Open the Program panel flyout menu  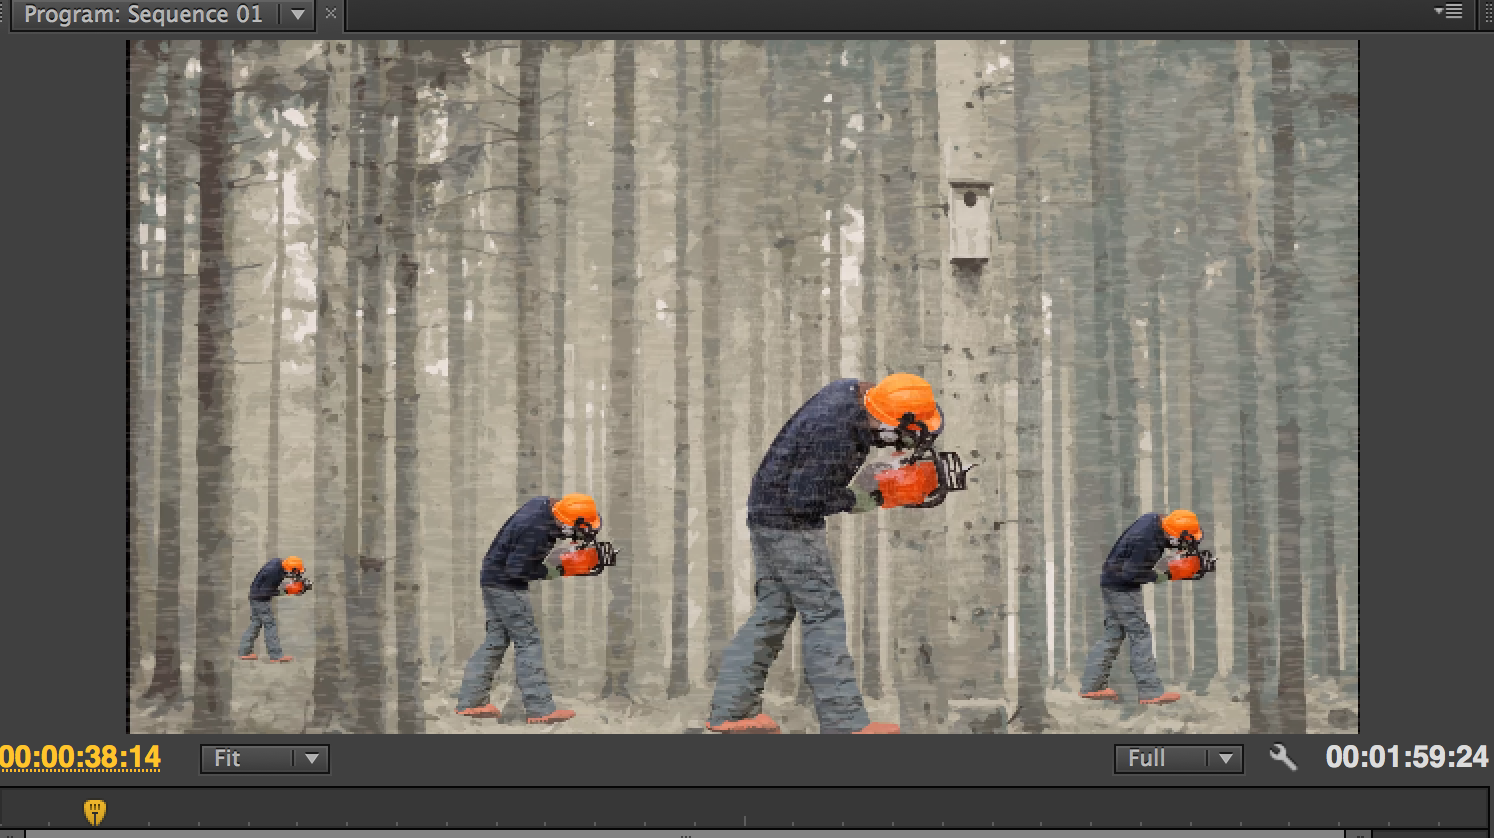pos(1450,12)
